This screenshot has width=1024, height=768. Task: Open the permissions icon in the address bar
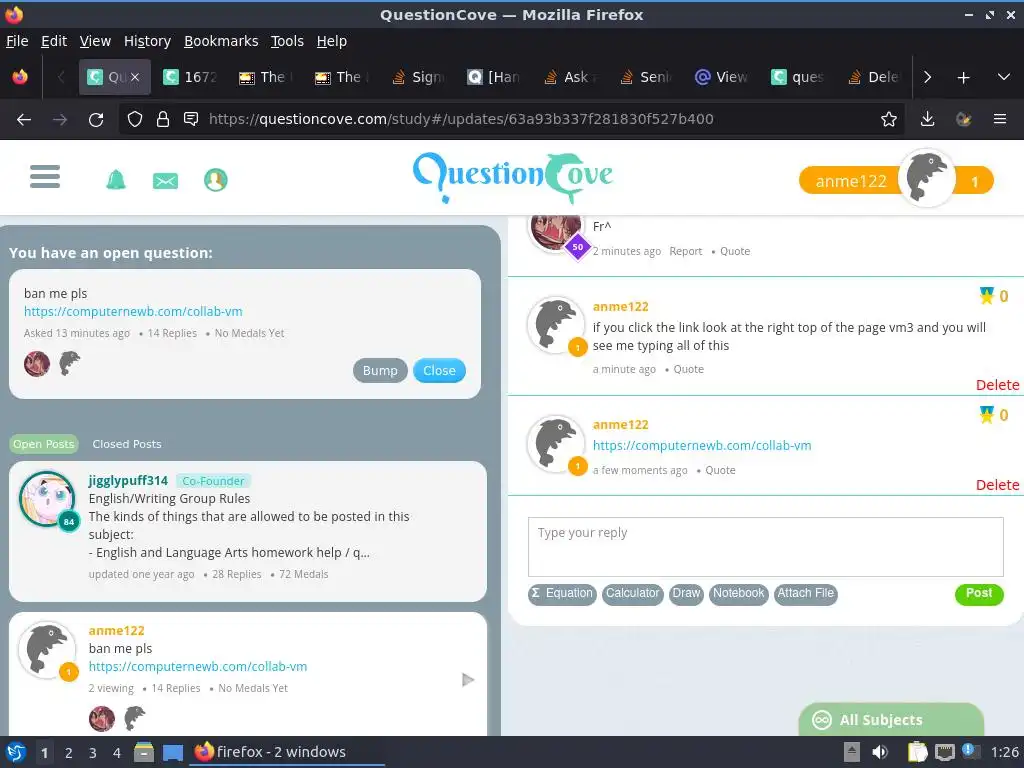point(191,119)
